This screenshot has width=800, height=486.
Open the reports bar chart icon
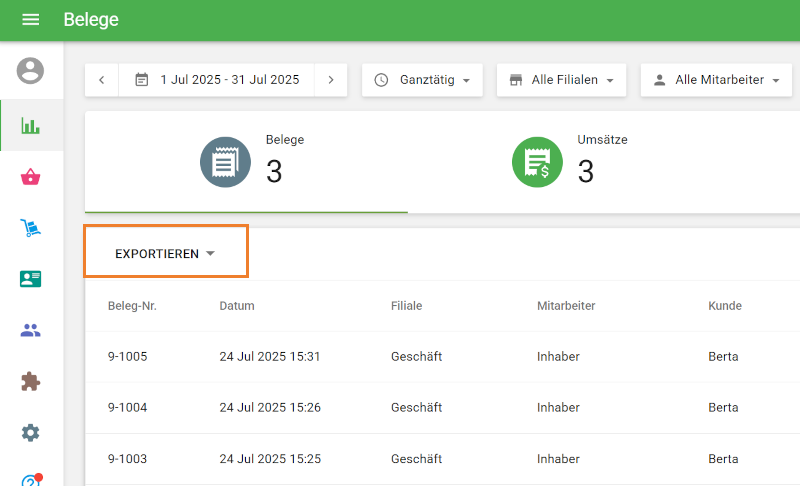tap(31, 126)
